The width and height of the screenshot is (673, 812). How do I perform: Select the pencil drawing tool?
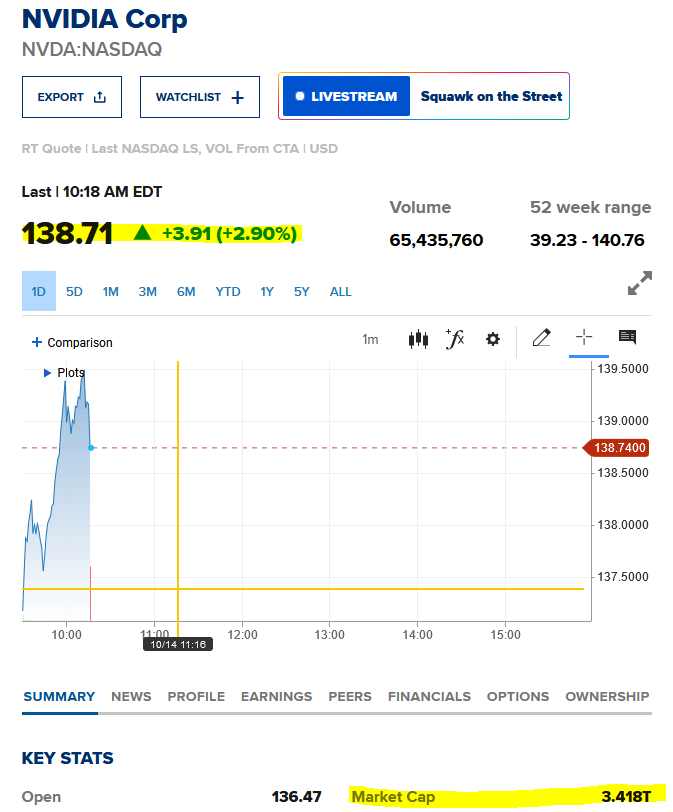click(x=541, y=338)
